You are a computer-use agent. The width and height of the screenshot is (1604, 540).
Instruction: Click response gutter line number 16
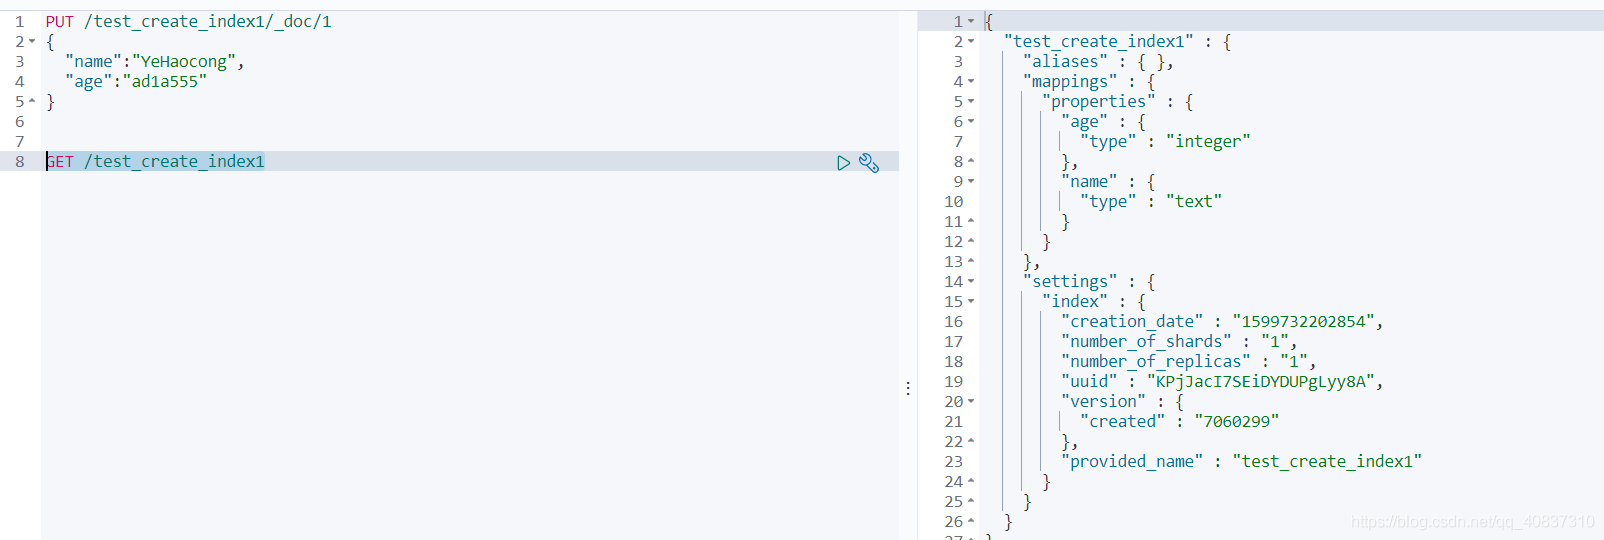coord(954,321)
